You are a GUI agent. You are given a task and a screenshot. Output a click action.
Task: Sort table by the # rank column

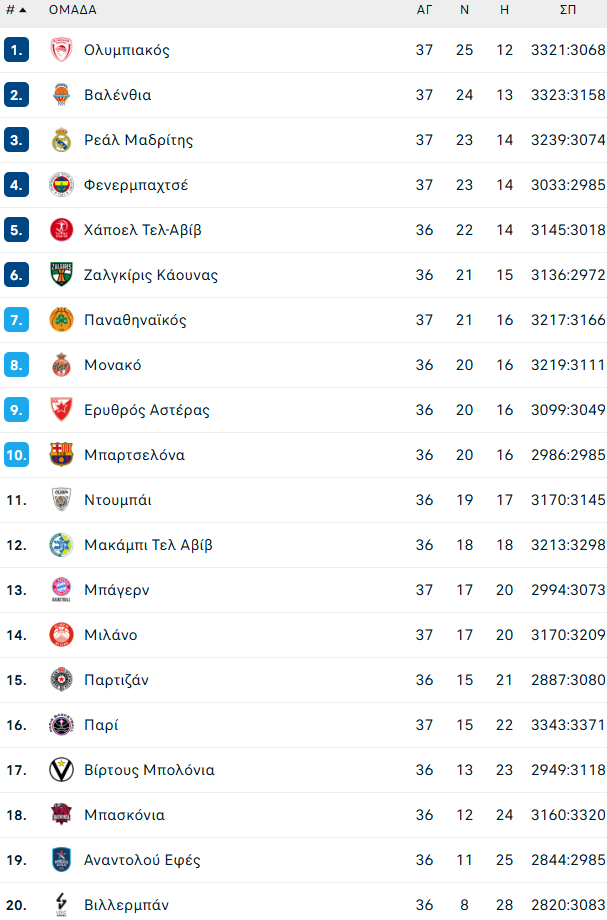click(x=15, y=10)
